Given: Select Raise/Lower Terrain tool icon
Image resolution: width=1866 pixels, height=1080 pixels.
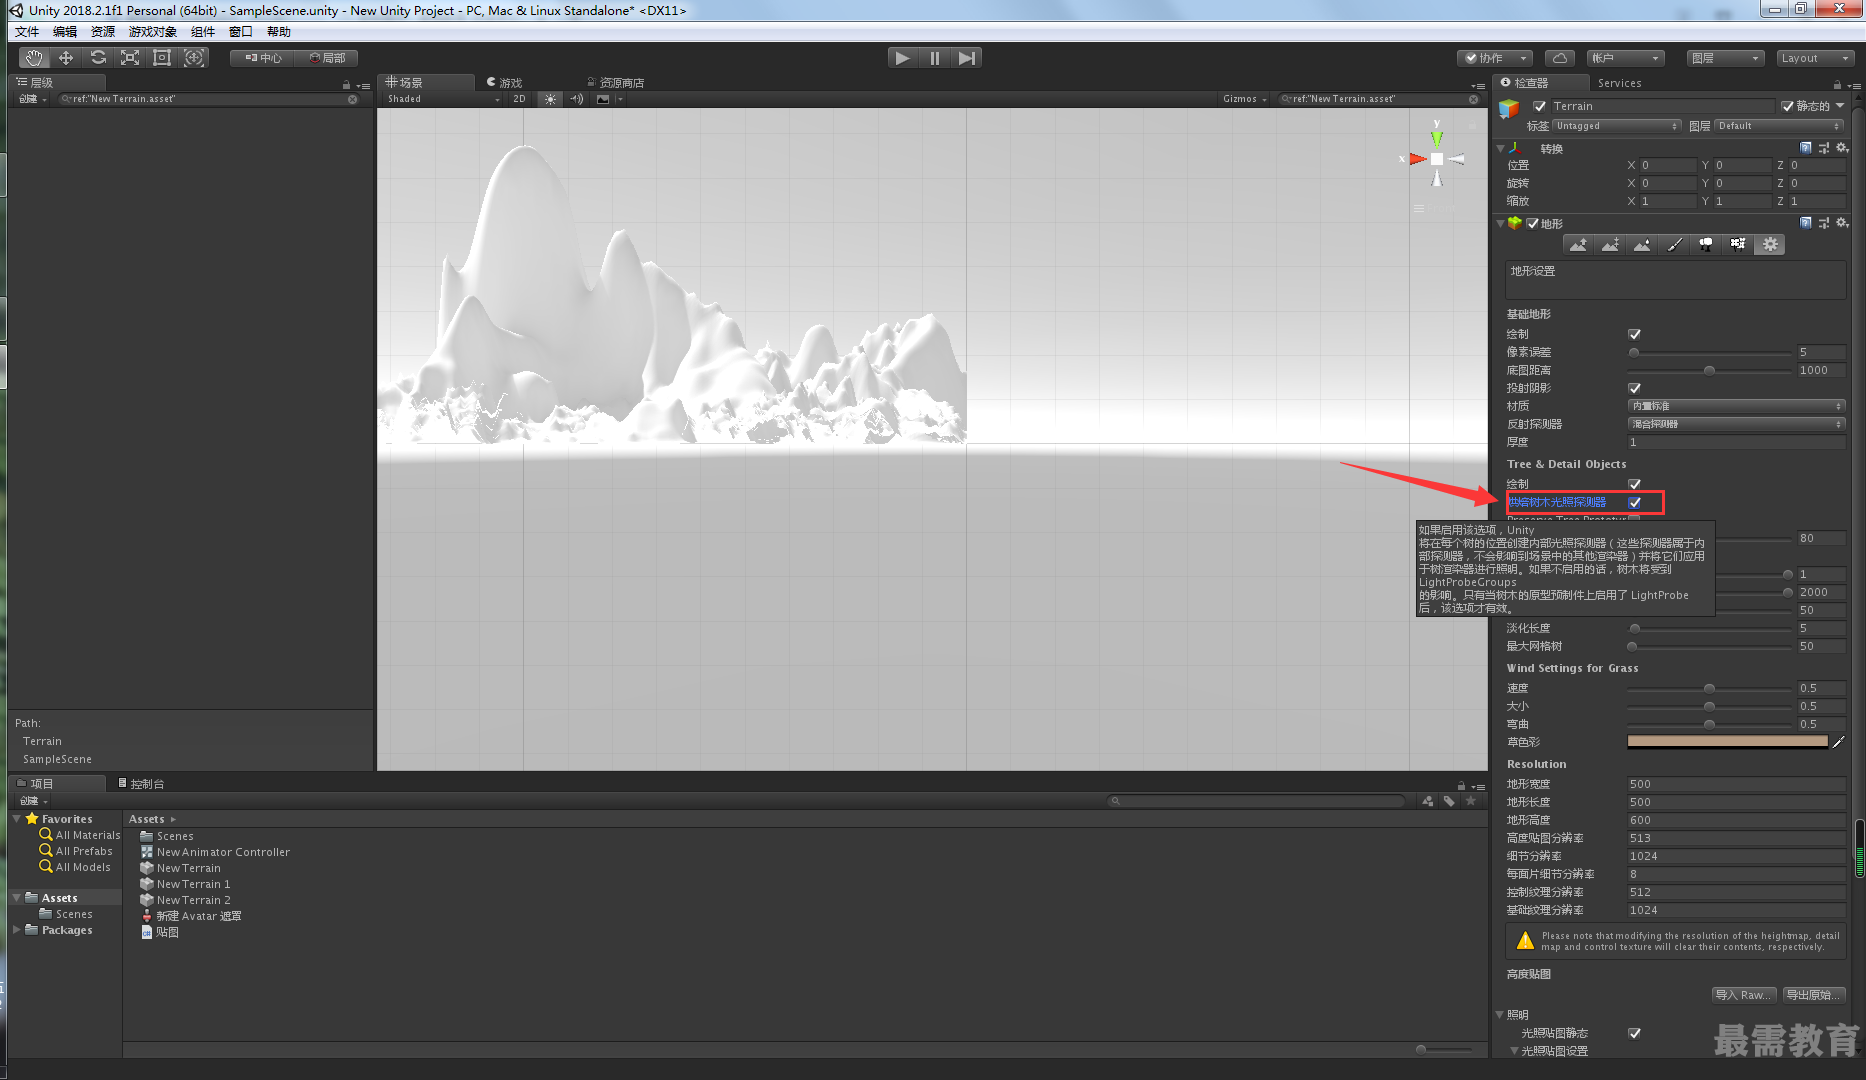Looking at the screenshot, I should [x=1578, y=245].
